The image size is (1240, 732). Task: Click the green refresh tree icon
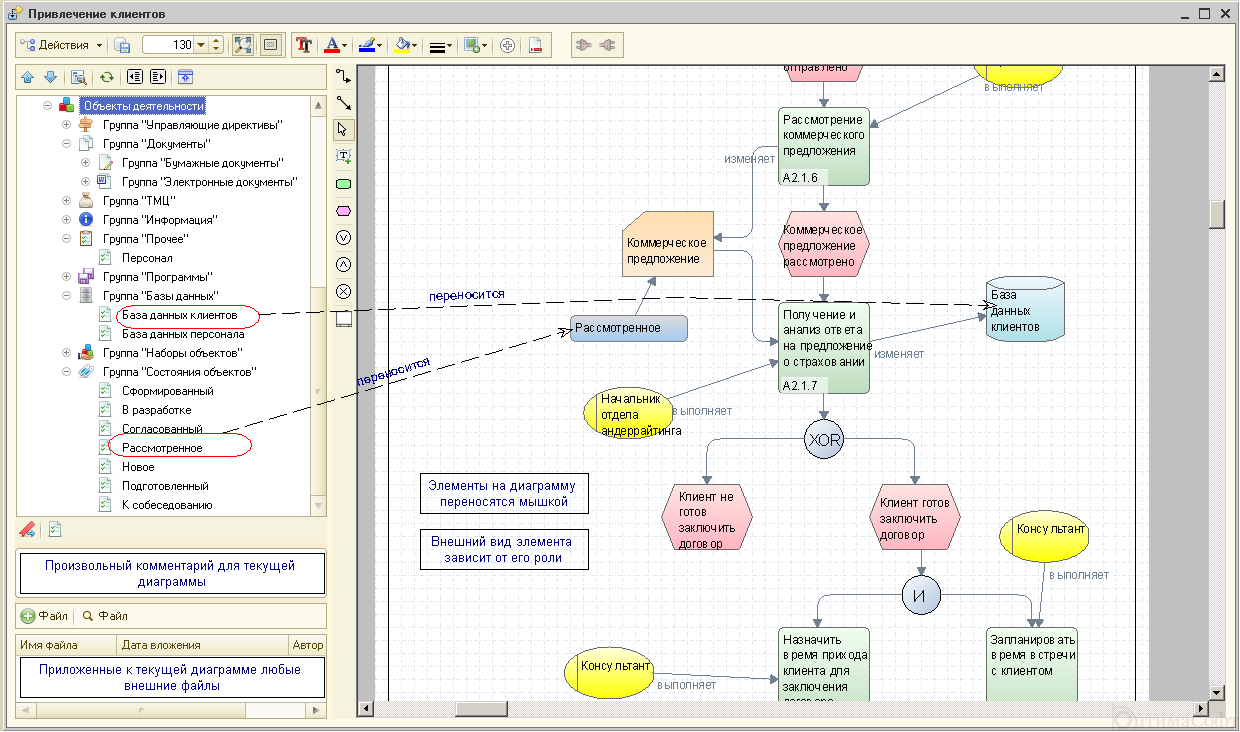105,77
